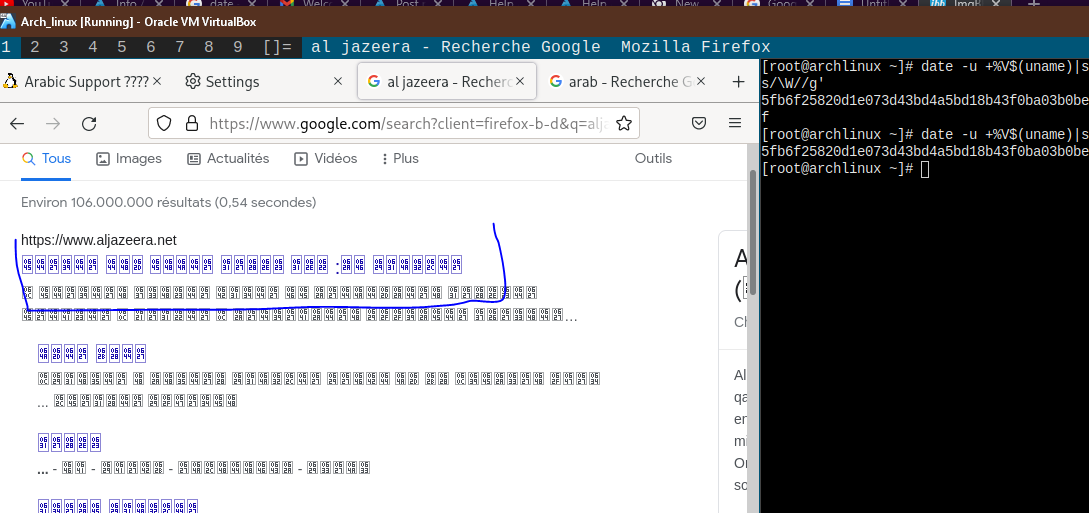Open the Vidéos results filter
This screenshot has height=513, width=1089.
point(326,159)
